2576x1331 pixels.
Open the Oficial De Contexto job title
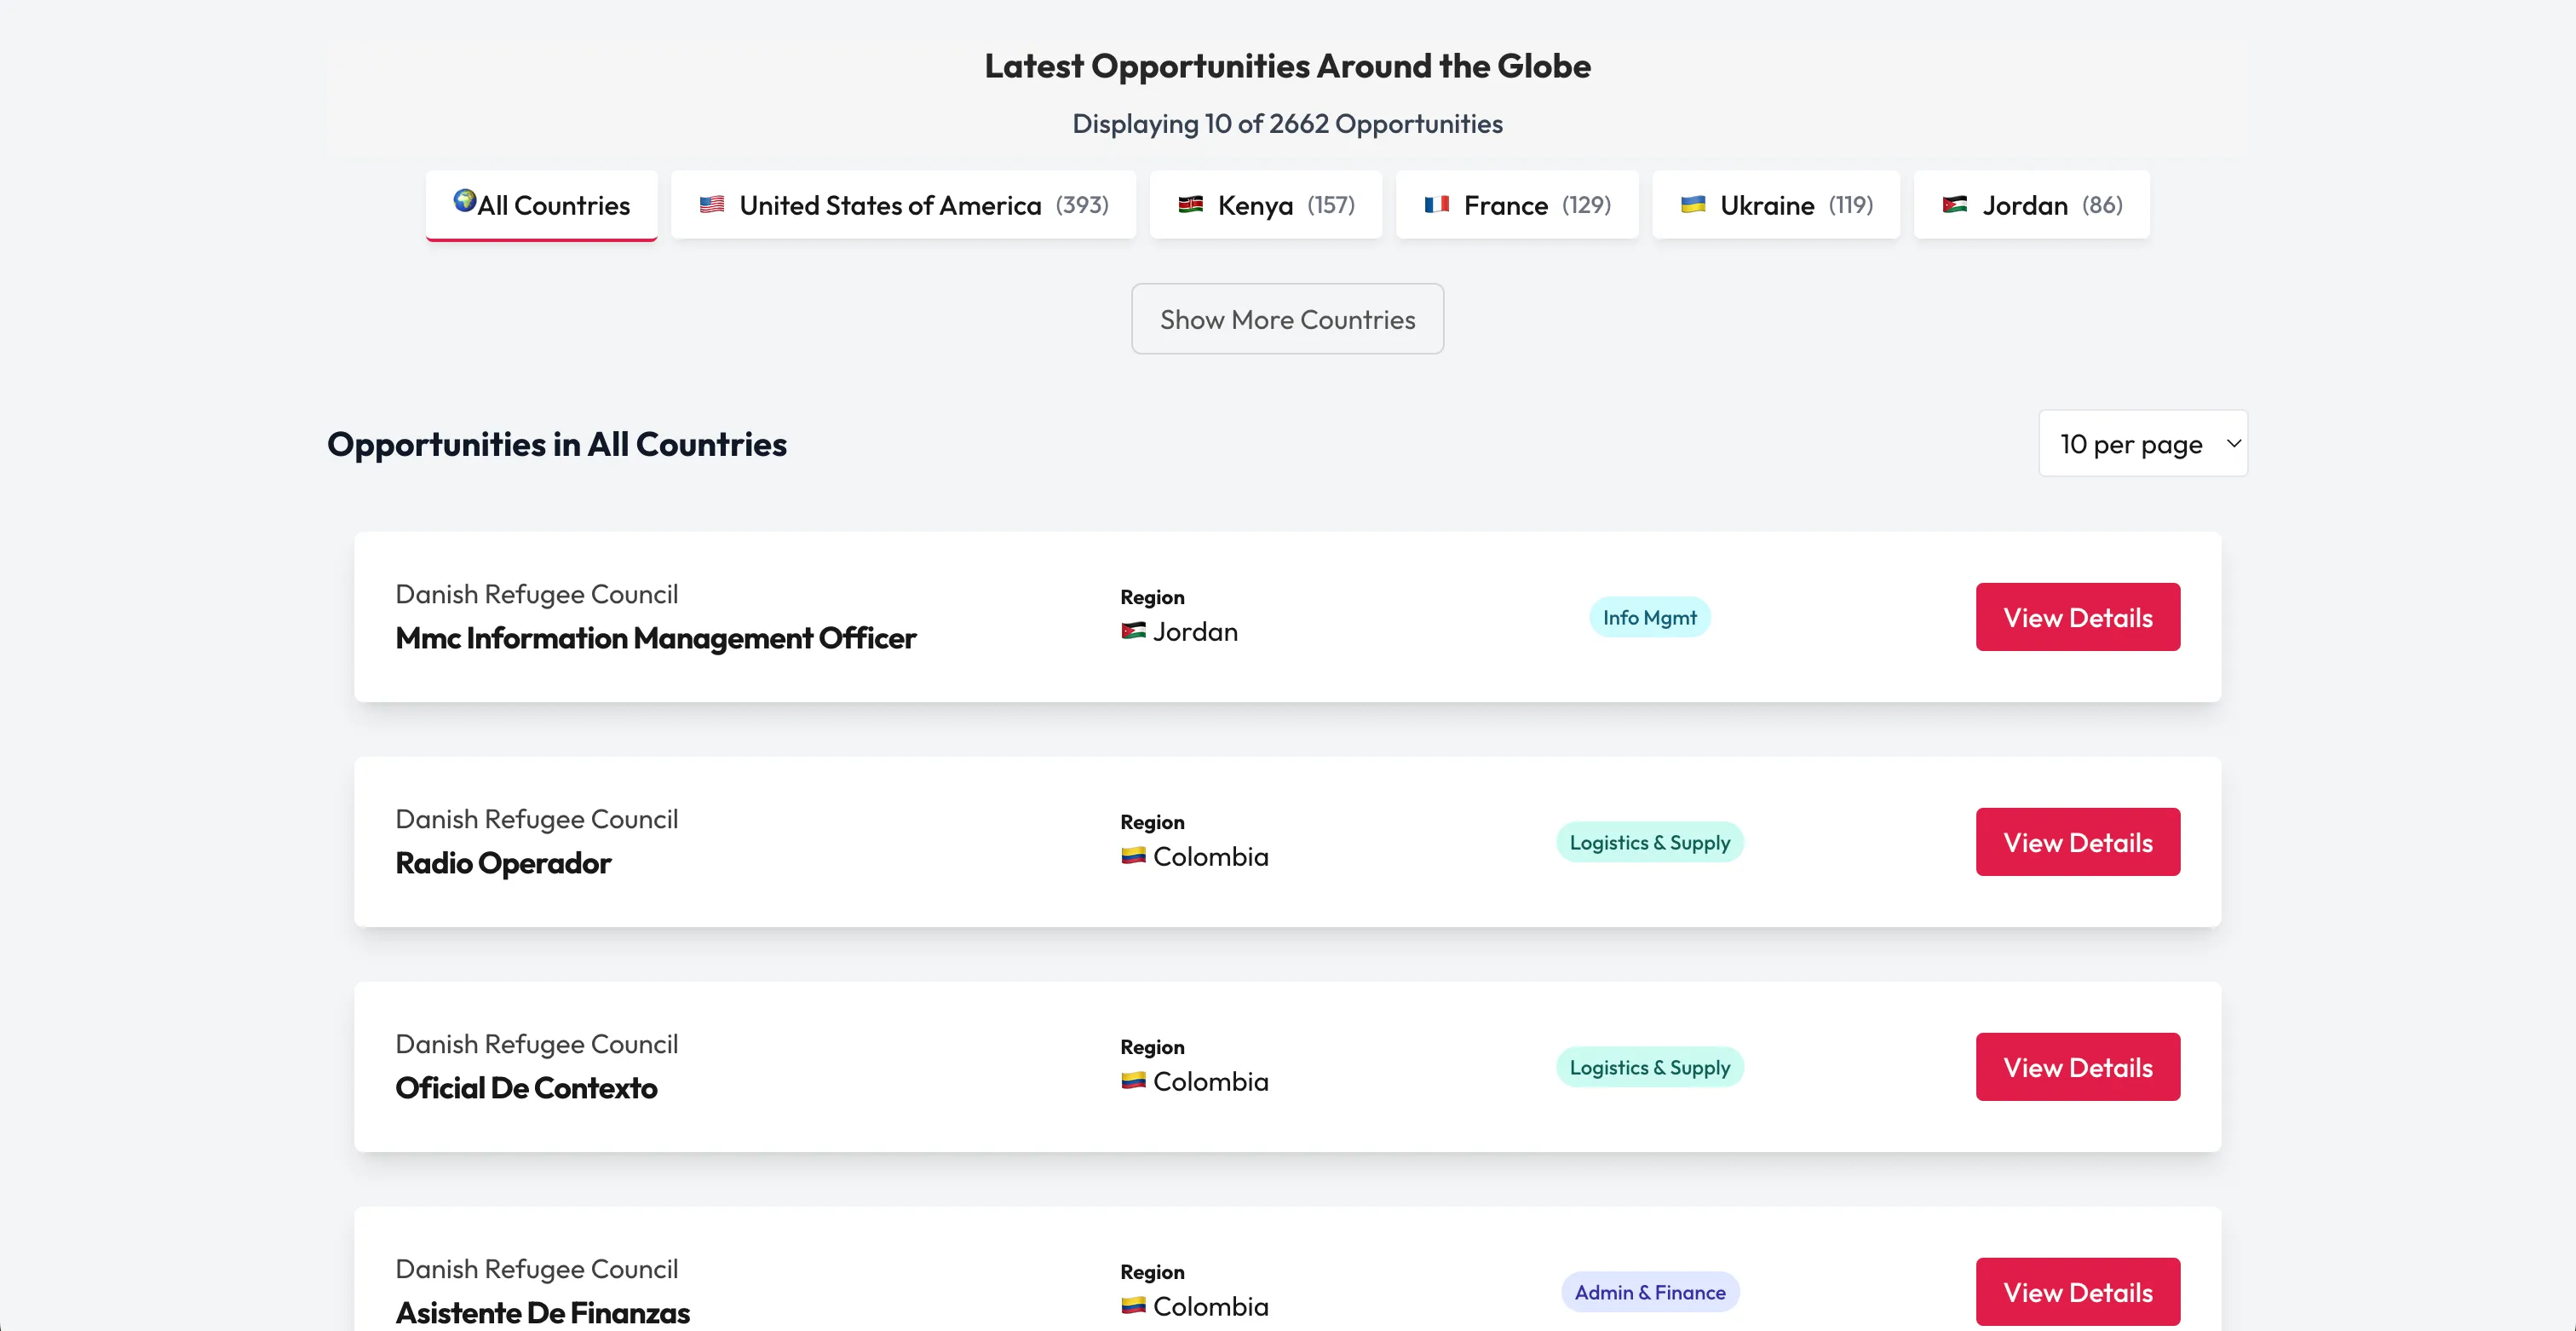tap(526, 1087)
